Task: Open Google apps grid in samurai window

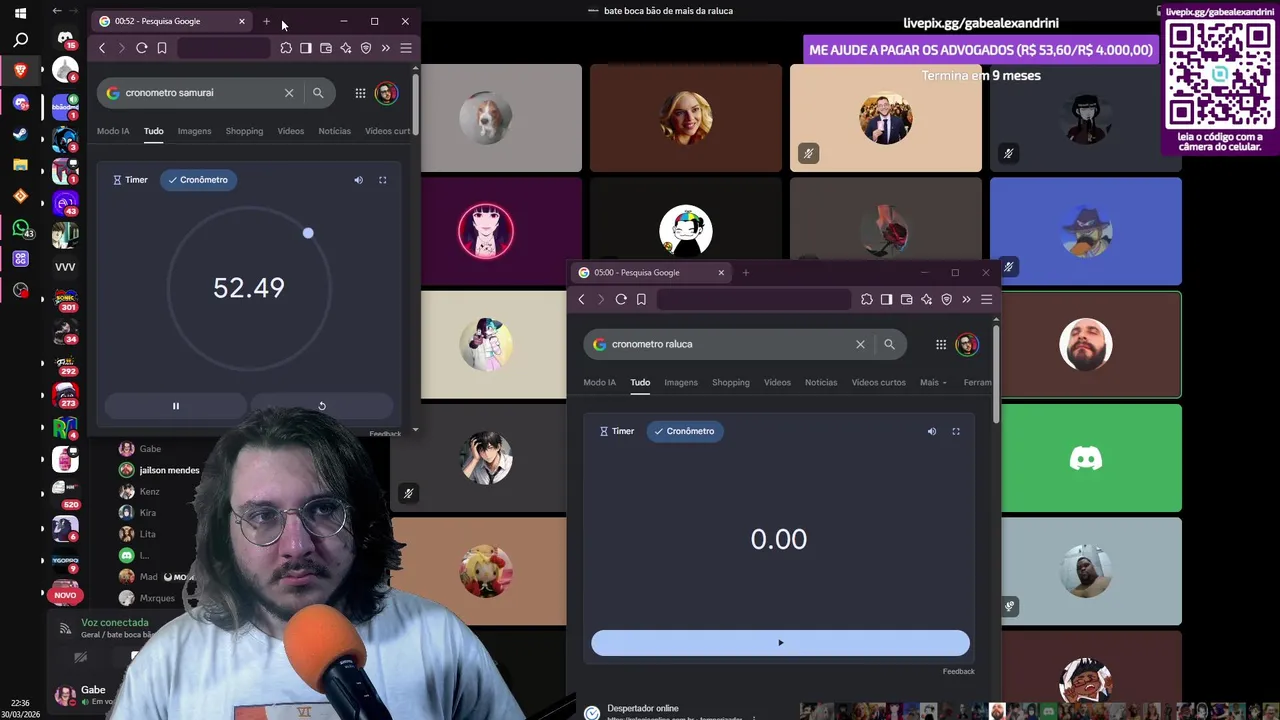Action: tap(360, 93)
